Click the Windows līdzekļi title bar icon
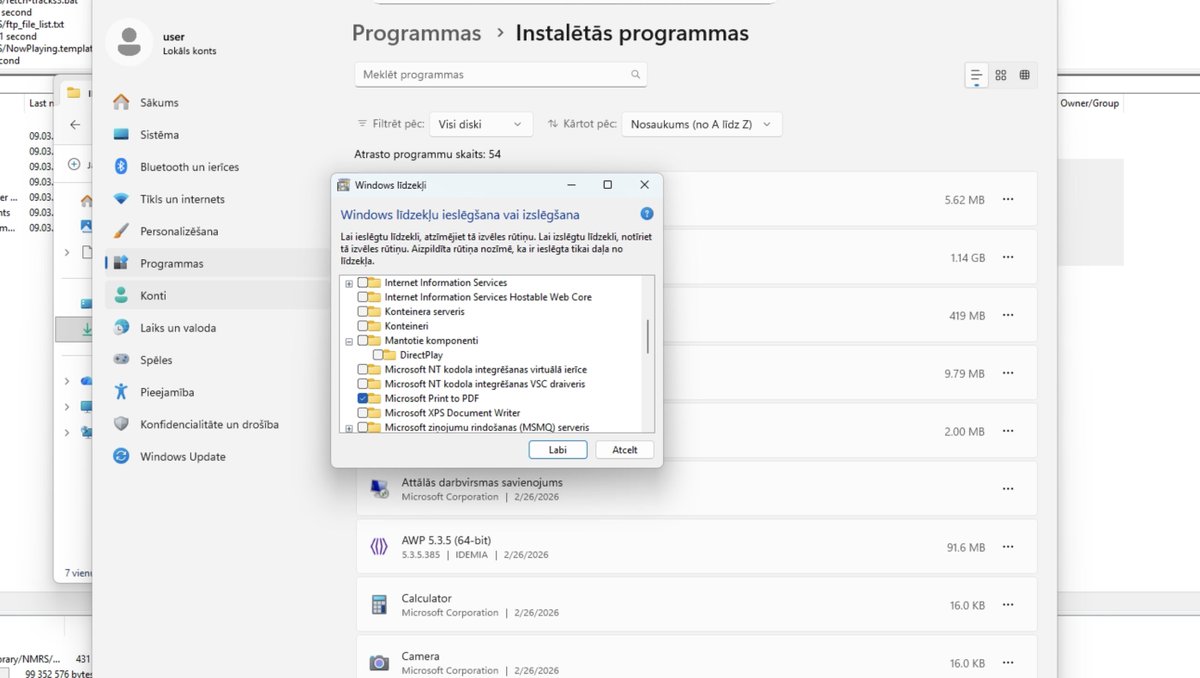The height and width of the screenshot is (678, 1200). coord(343,185)
